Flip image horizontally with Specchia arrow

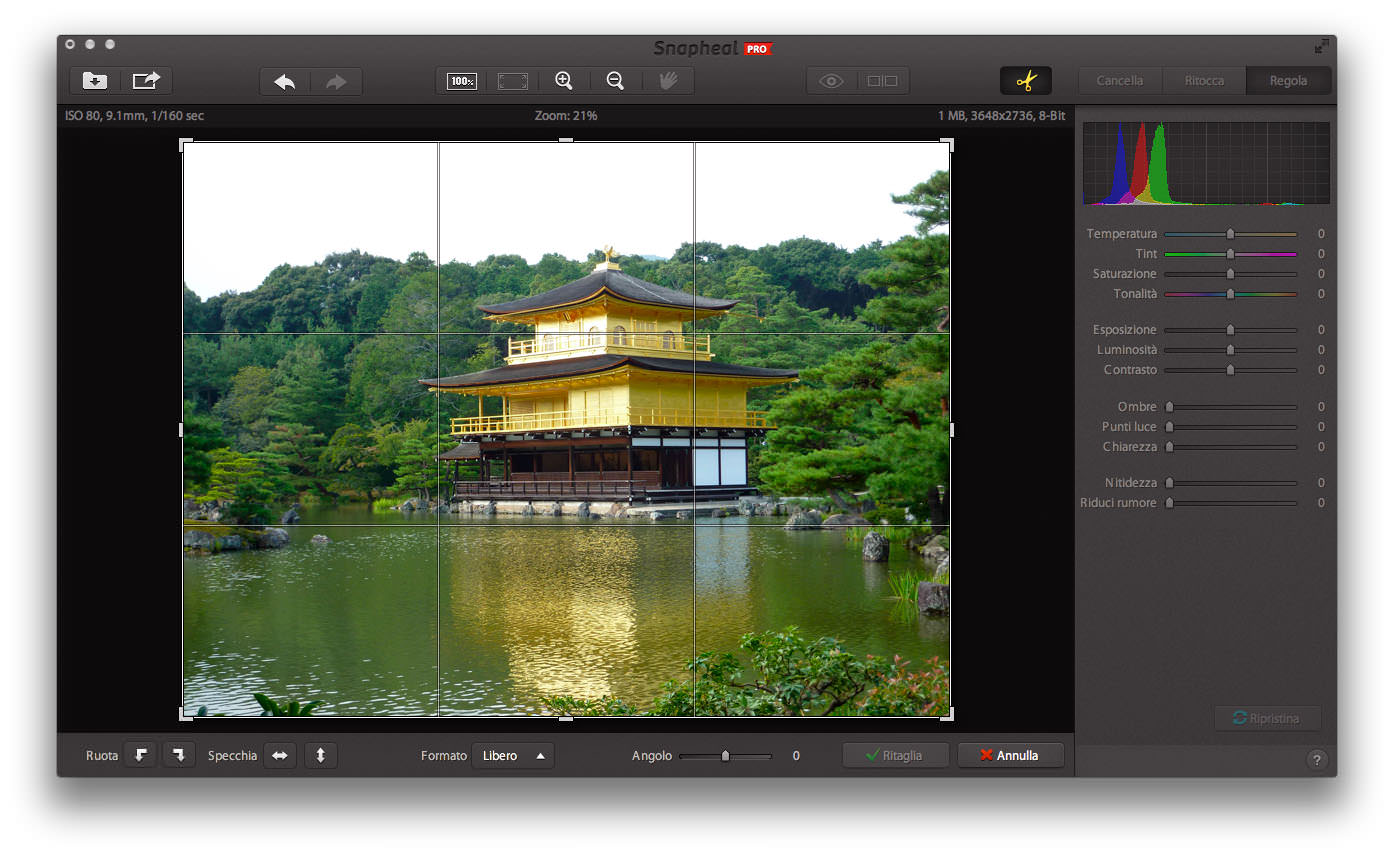coord(279,756)
